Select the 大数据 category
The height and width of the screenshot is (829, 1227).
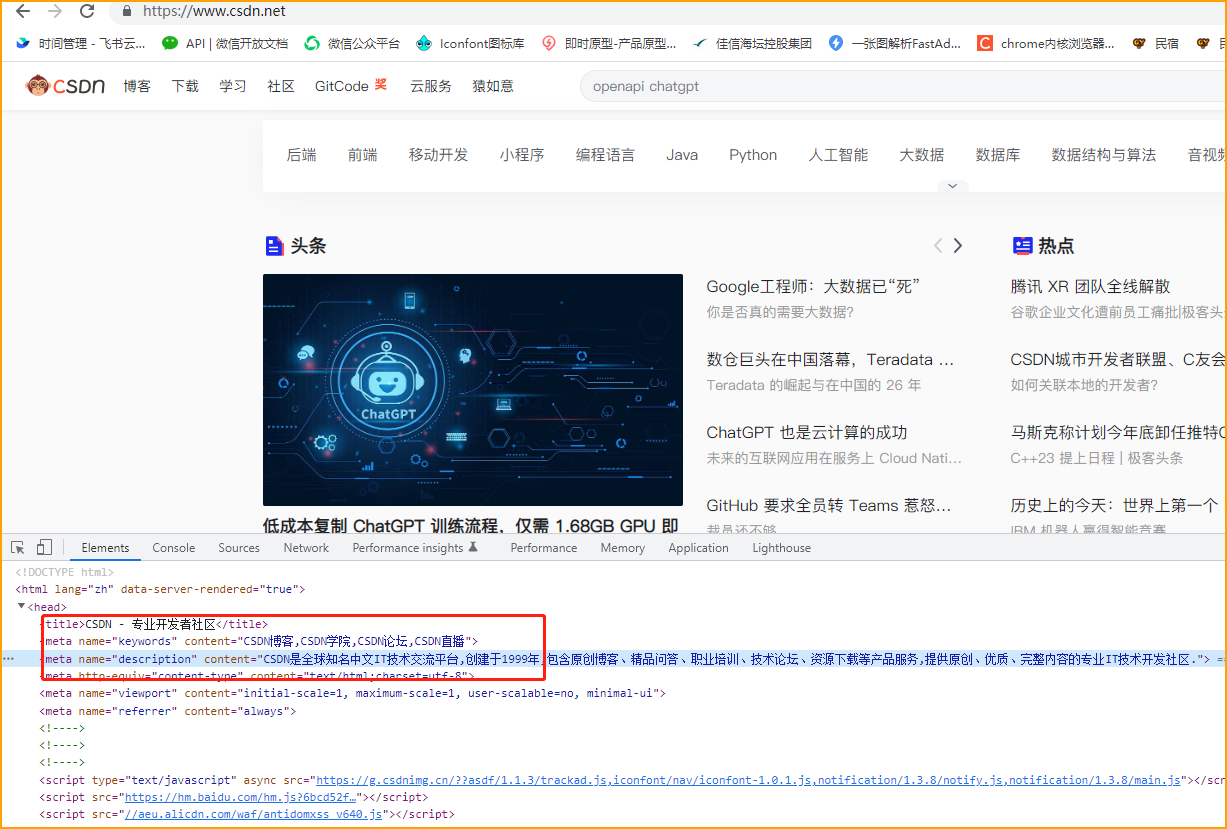tap(921, 155)
